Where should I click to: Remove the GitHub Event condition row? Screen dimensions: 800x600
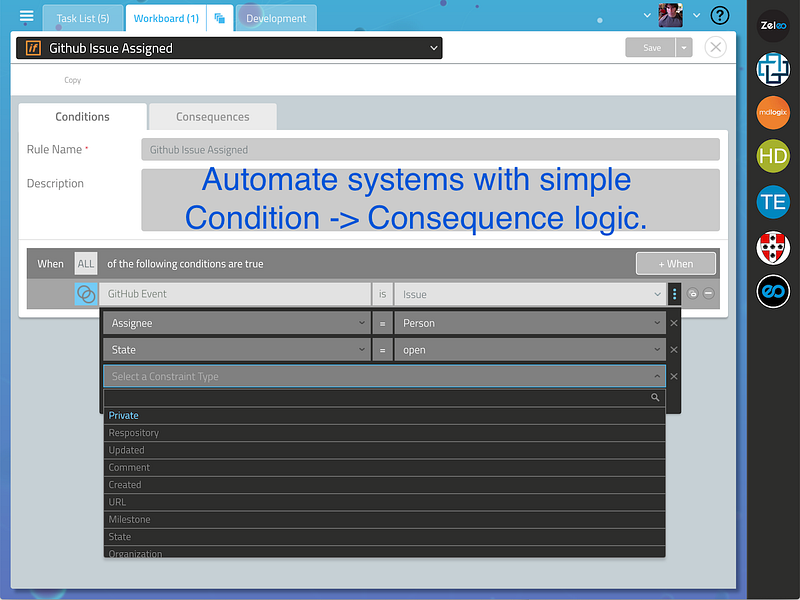709,293
